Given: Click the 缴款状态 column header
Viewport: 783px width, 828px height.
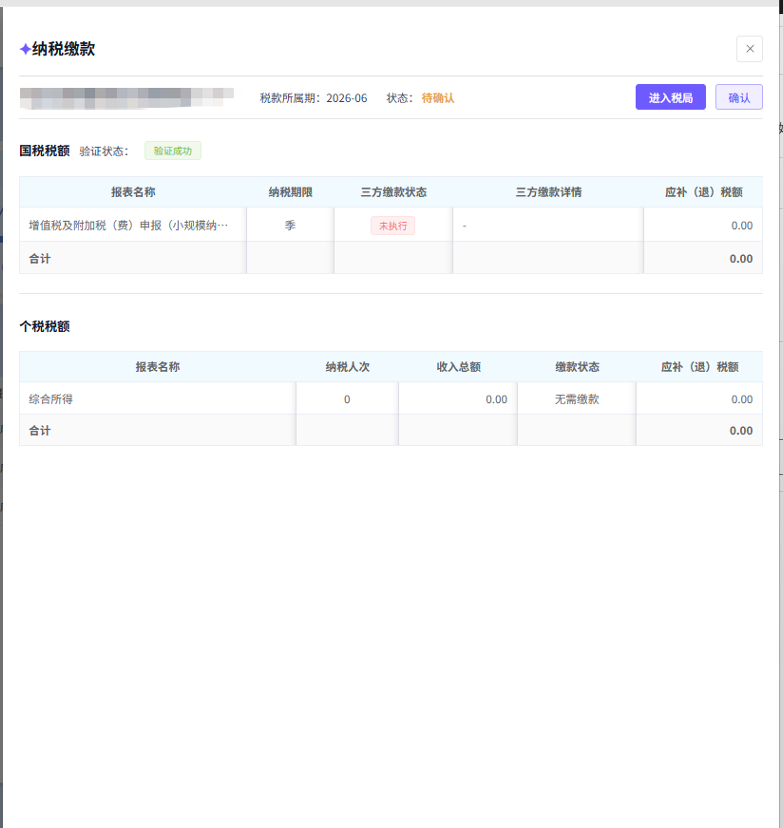Looking at the screenshot, I should pos(577,367).
